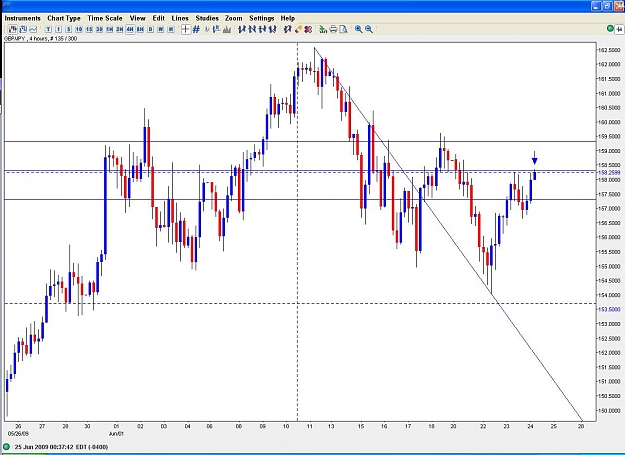Show the volume histogram icon

227,29
